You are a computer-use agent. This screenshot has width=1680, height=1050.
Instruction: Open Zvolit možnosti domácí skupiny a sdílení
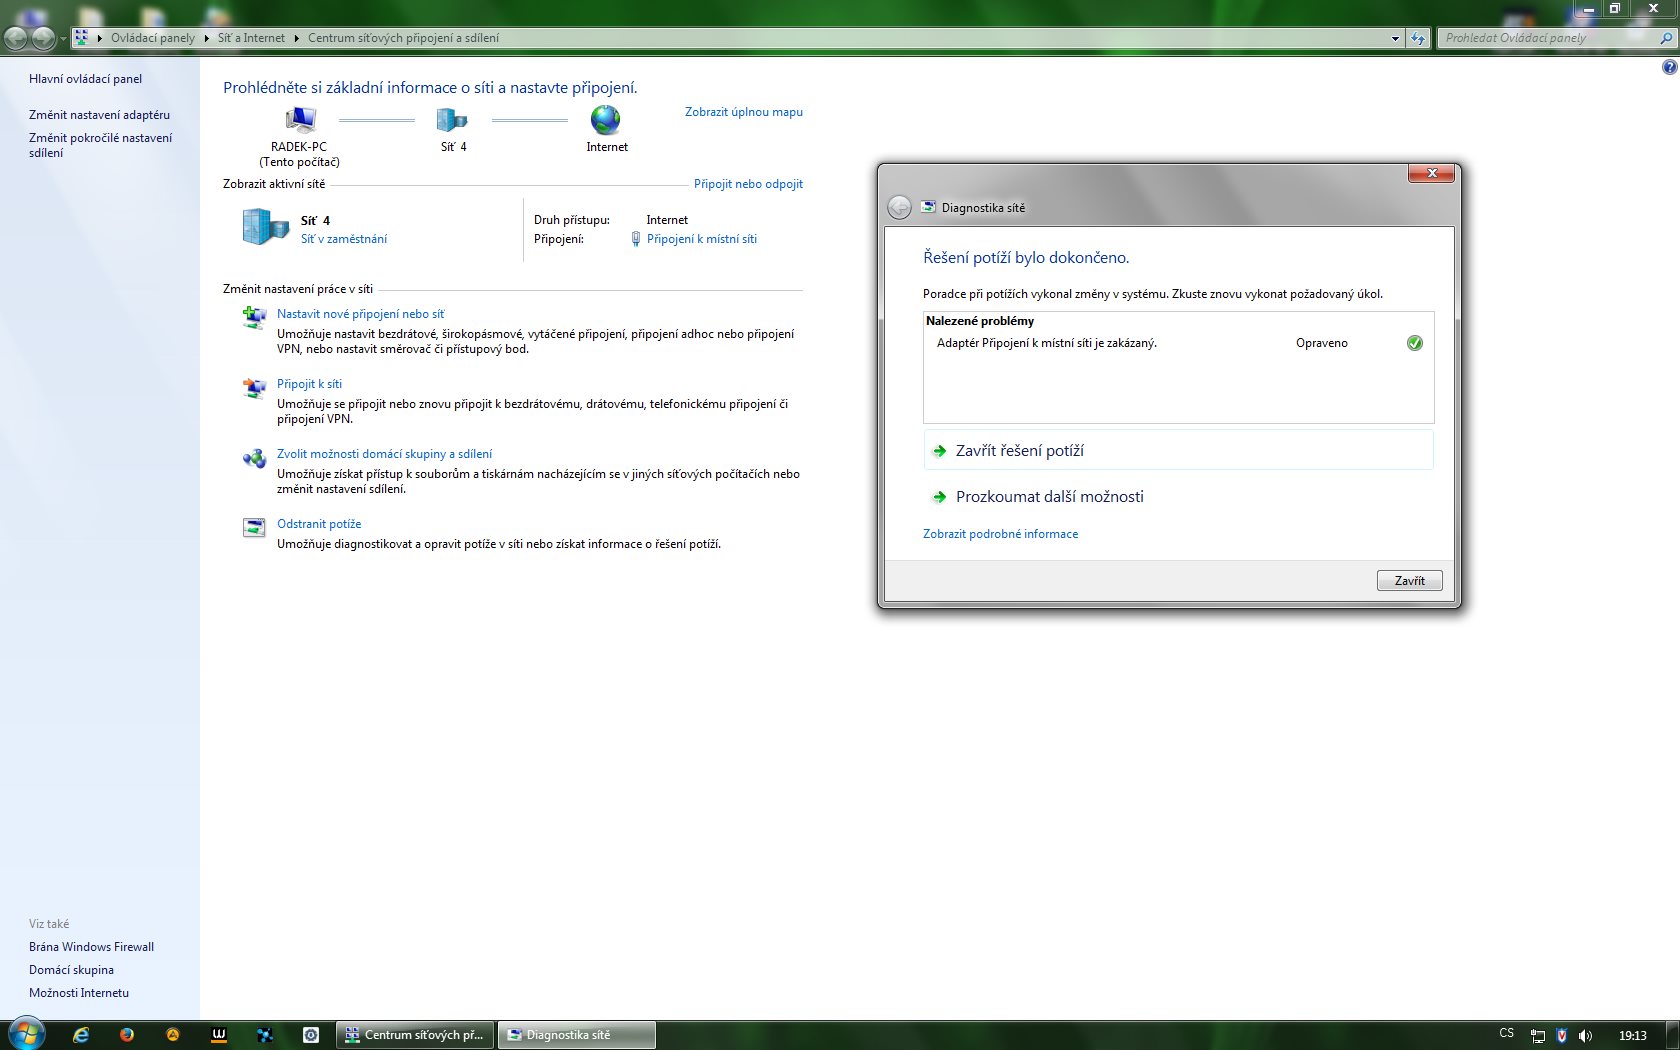384,454
